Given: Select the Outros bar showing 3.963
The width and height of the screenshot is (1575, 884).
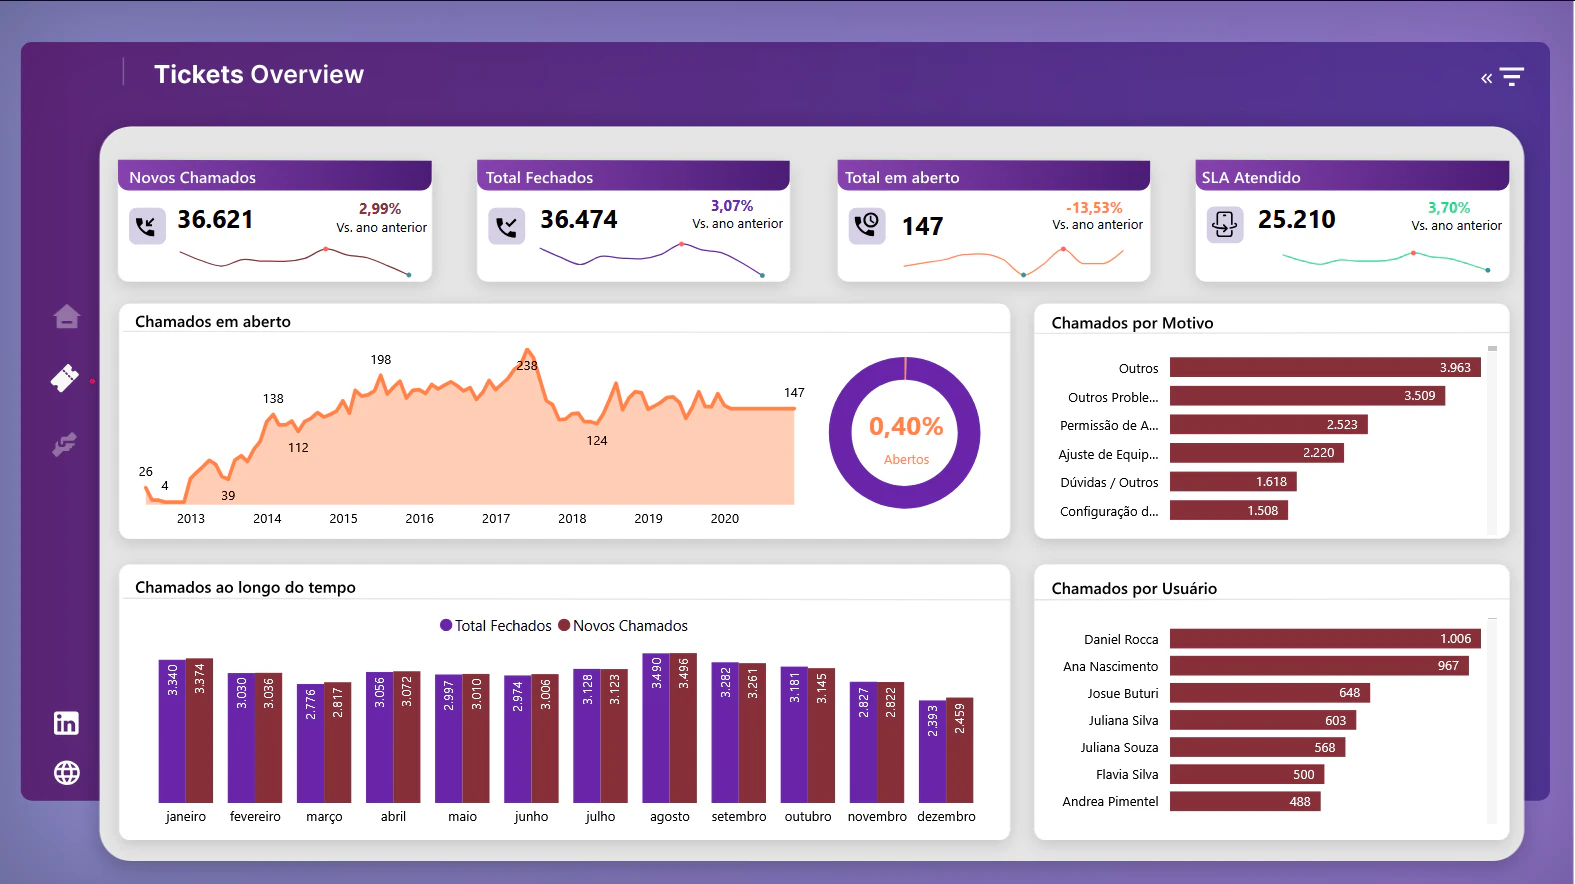Looking at the screenshot, I should (x=1325, y=367).
